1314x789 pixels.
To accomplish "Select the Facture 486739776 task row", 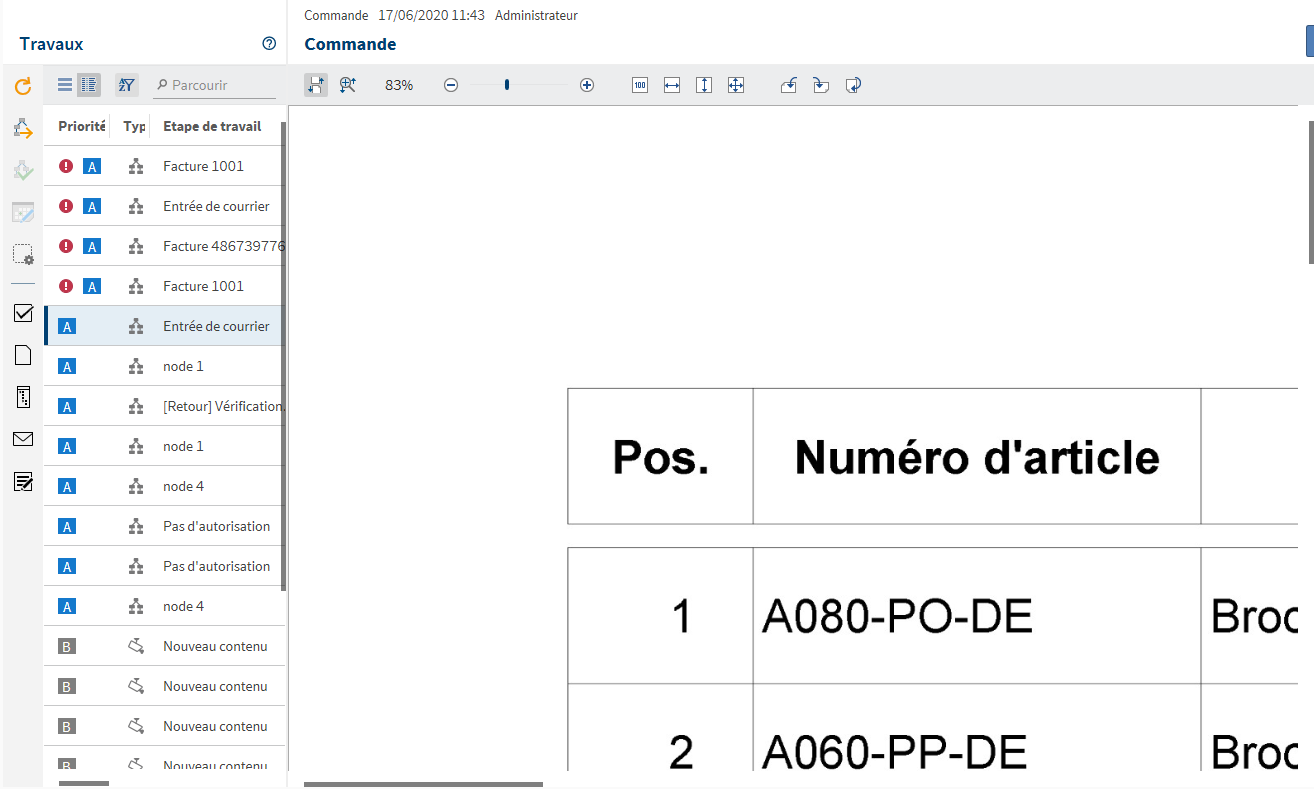I will [223, 246].
